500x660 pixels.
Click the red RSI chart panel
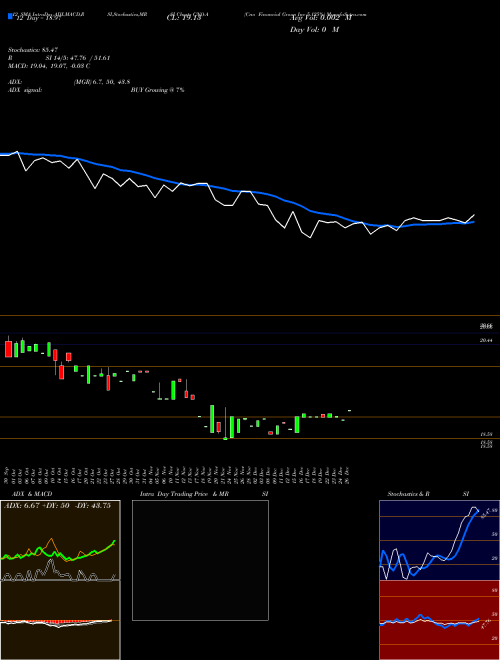(x=439, y=620)
